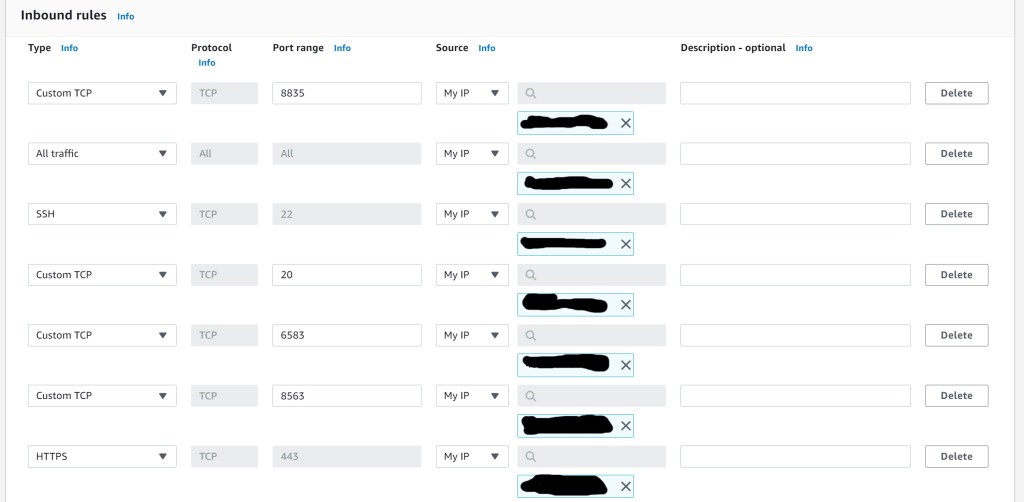Image resolution: width=1024 pixels, height=502 pixels.
Task: Click the description field for the All traffic rule
Action: tap(795, 154)
